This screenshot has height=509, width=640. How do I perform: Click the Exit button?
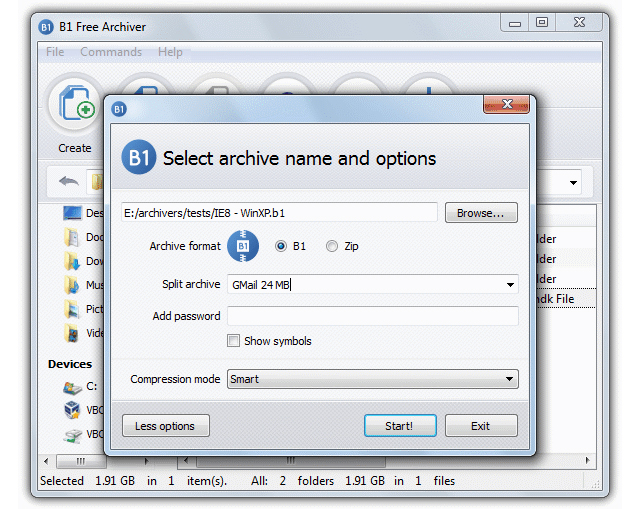481,426
